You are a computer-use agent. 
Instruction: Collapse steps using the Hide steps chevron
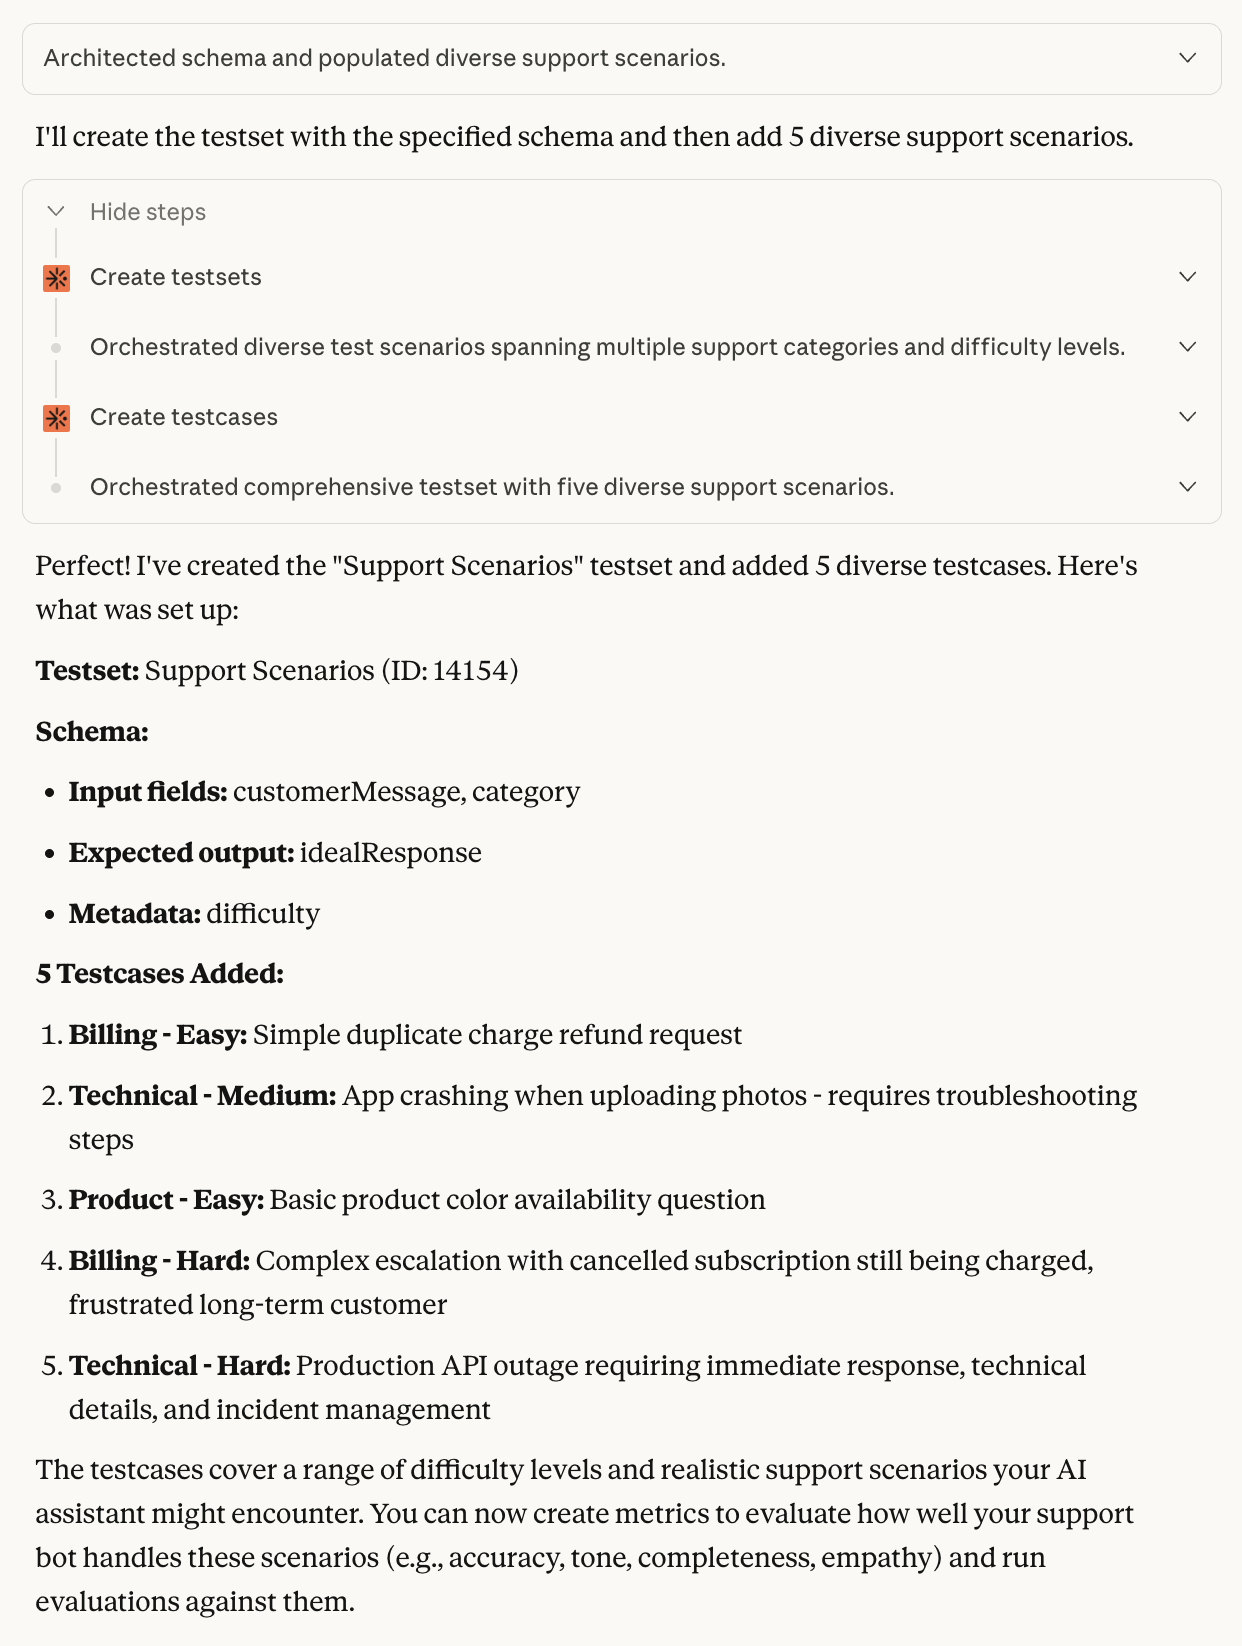click(56, 211)
